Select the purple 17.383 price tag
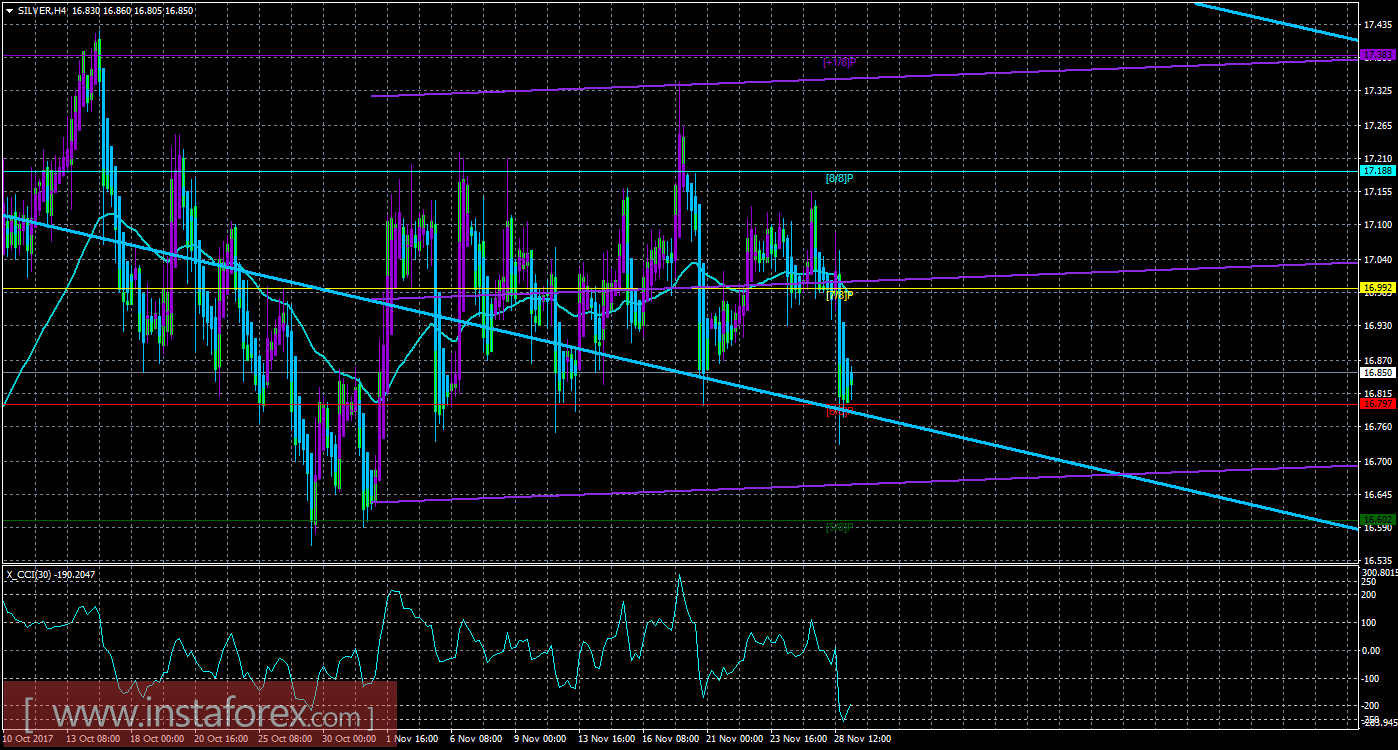 tap(1378, 54)
